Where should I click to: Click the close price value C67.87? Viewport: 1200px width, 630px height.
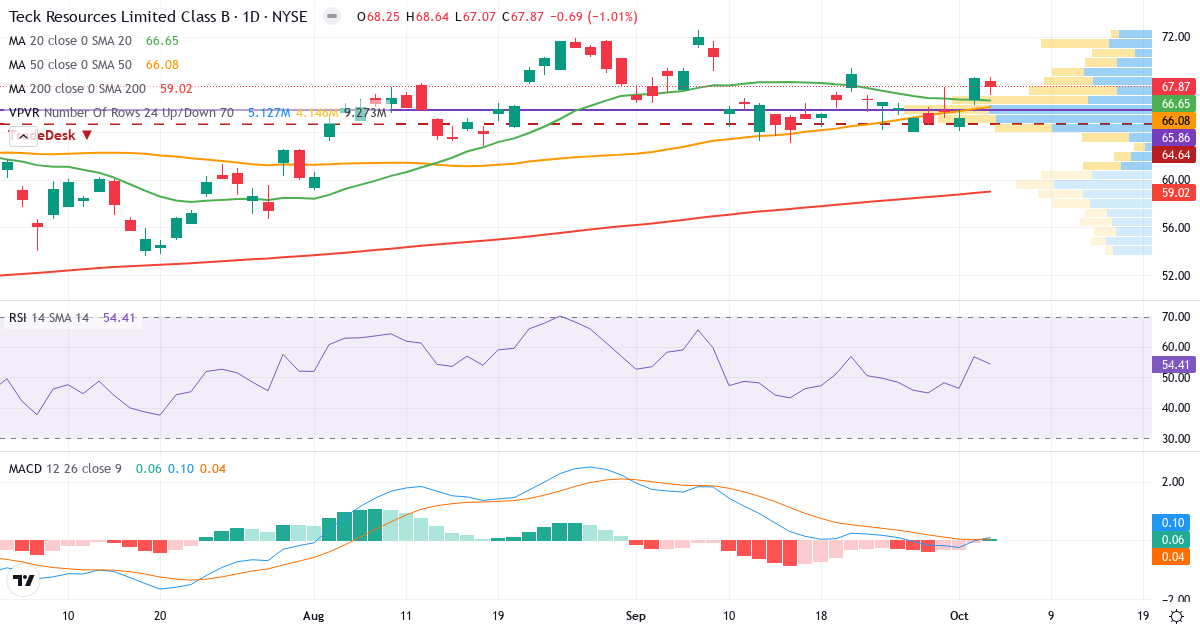tap(525, 17)
